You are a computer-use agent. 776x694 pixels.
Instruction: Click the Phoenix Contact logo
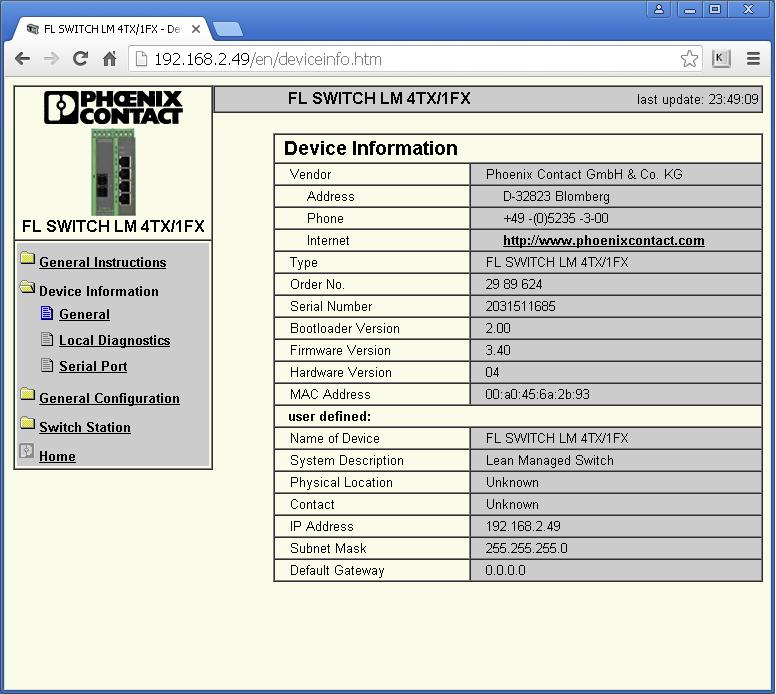tap(113, 108)
